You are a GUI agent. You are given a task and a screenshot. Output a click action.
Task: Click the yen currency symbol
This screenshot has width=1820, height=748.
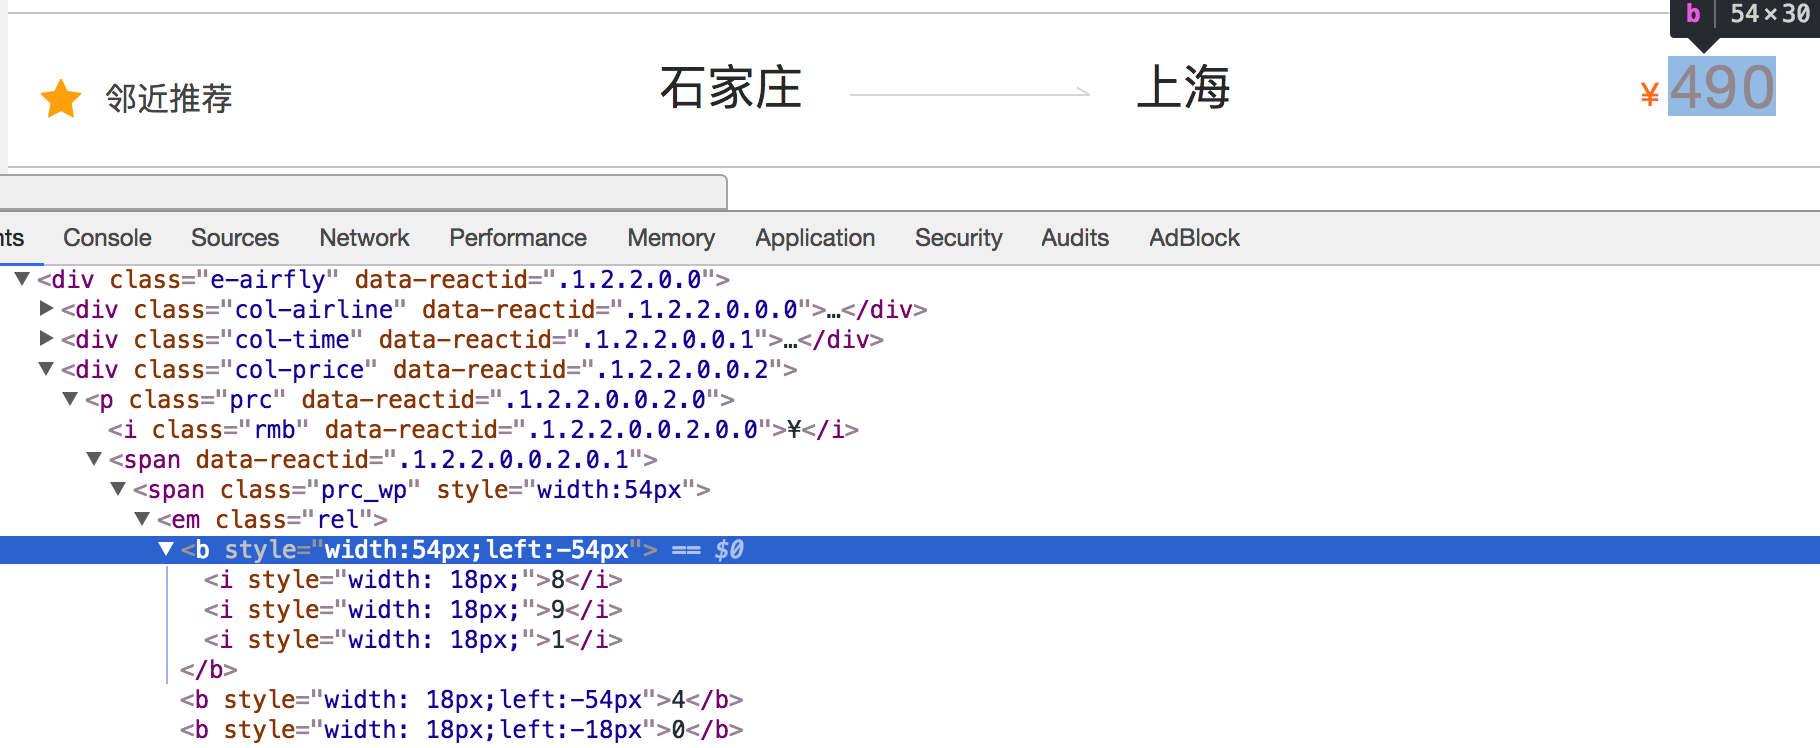point(1650,95)
